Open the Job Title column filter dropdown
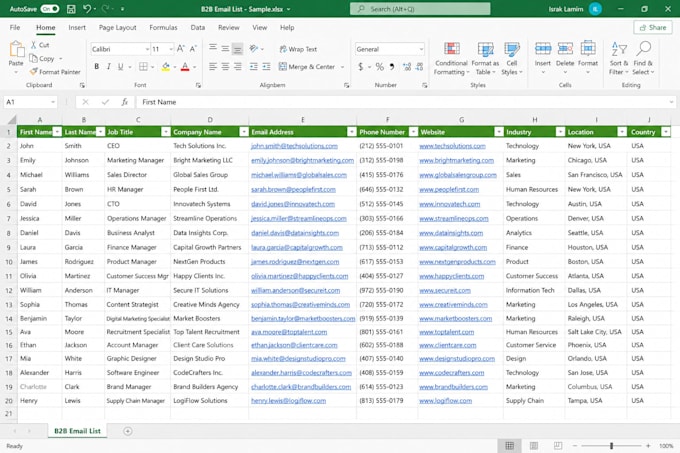 coord(166,132)
